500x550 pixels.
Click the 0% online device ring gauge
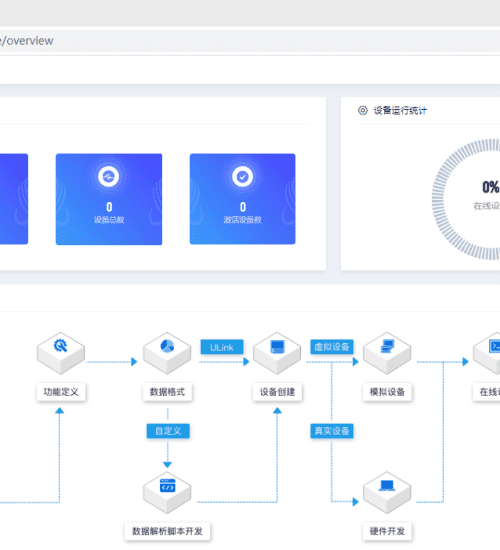pyautogui.click(x=467, y=199)
